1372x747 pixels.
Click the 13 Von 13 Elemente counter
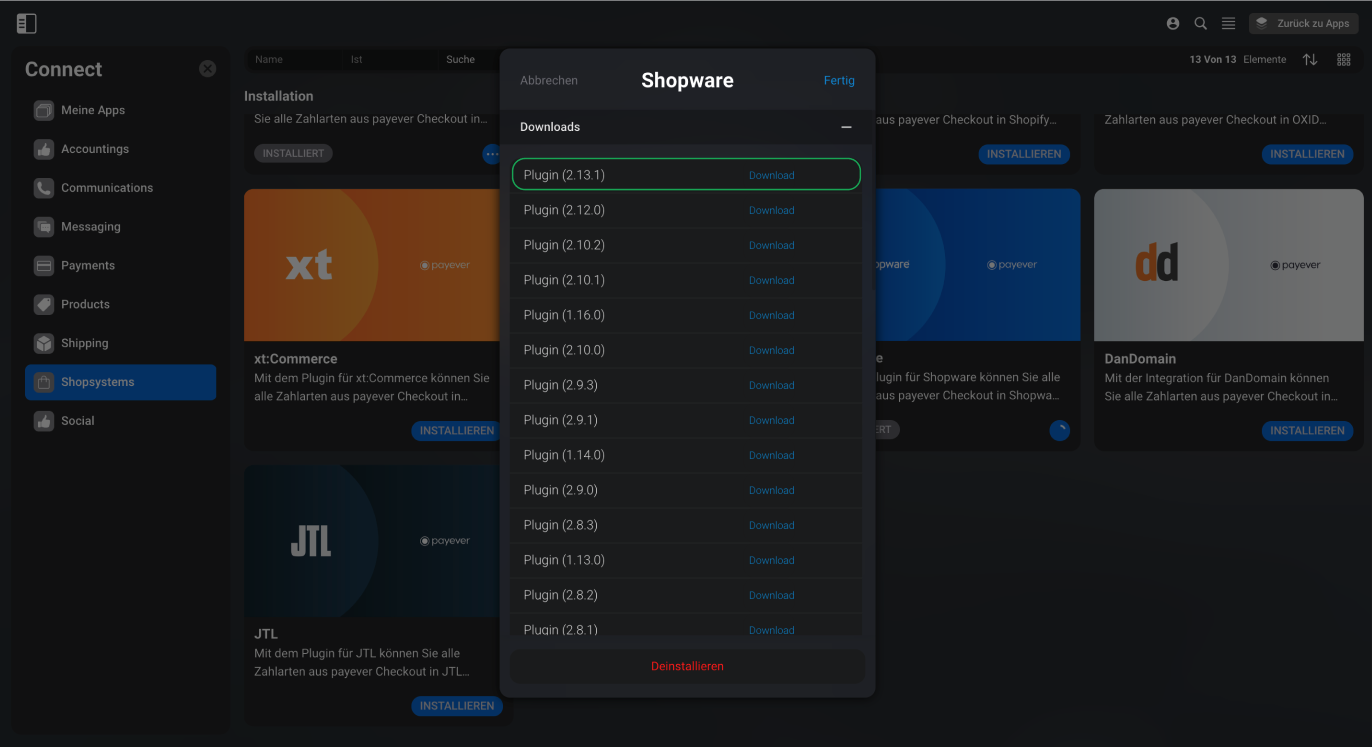coord(1238,60)
